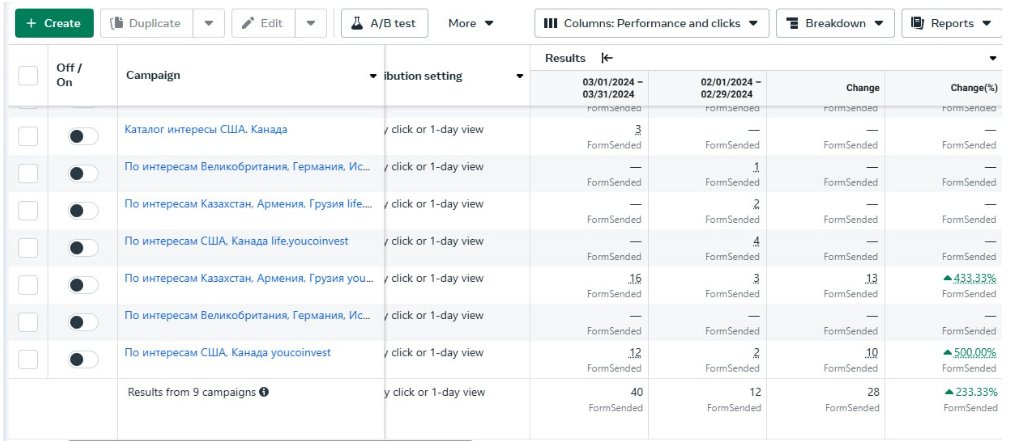The width and height of the screenshot is (1015, 441).
Task: Tick the select-all checkbox in table header
Action: point(28,76)
